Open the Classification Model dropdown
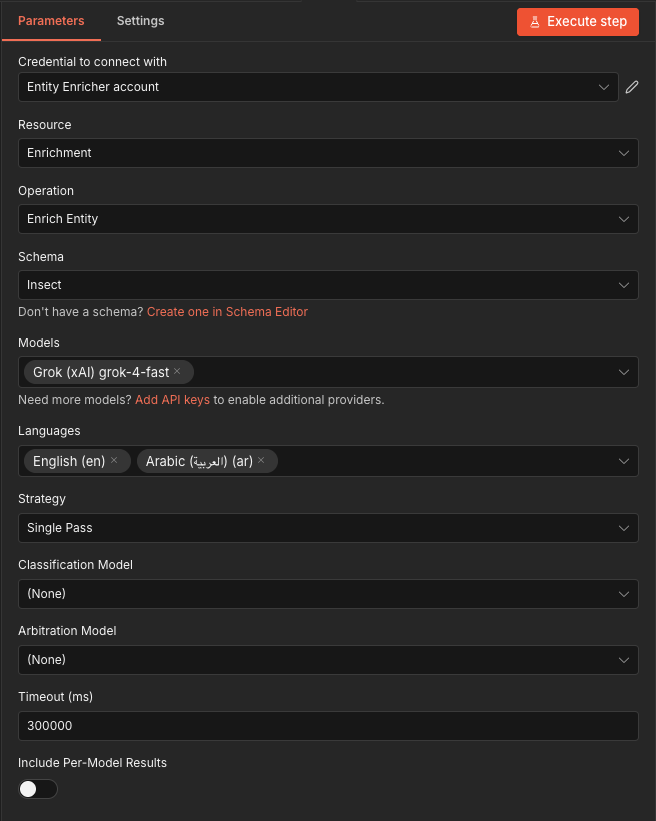Screen dimensions: 656x821 coord(328,593)
